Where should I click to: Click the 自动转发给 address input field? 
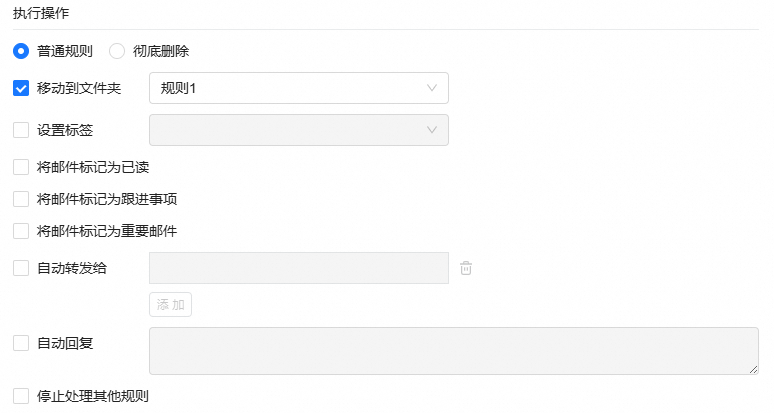tap(298, 268)
